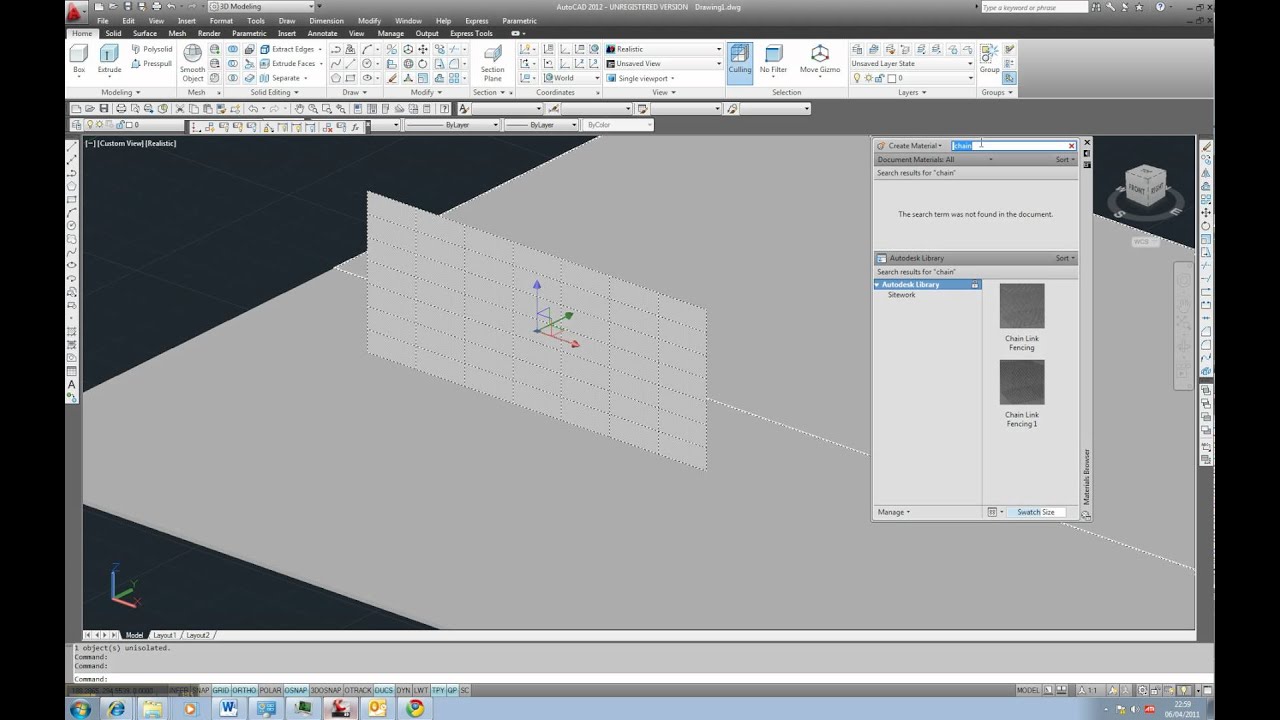Click the Save icon in quick access toolbar
This screenshot has height=720, width=1280.
point(127,6)
